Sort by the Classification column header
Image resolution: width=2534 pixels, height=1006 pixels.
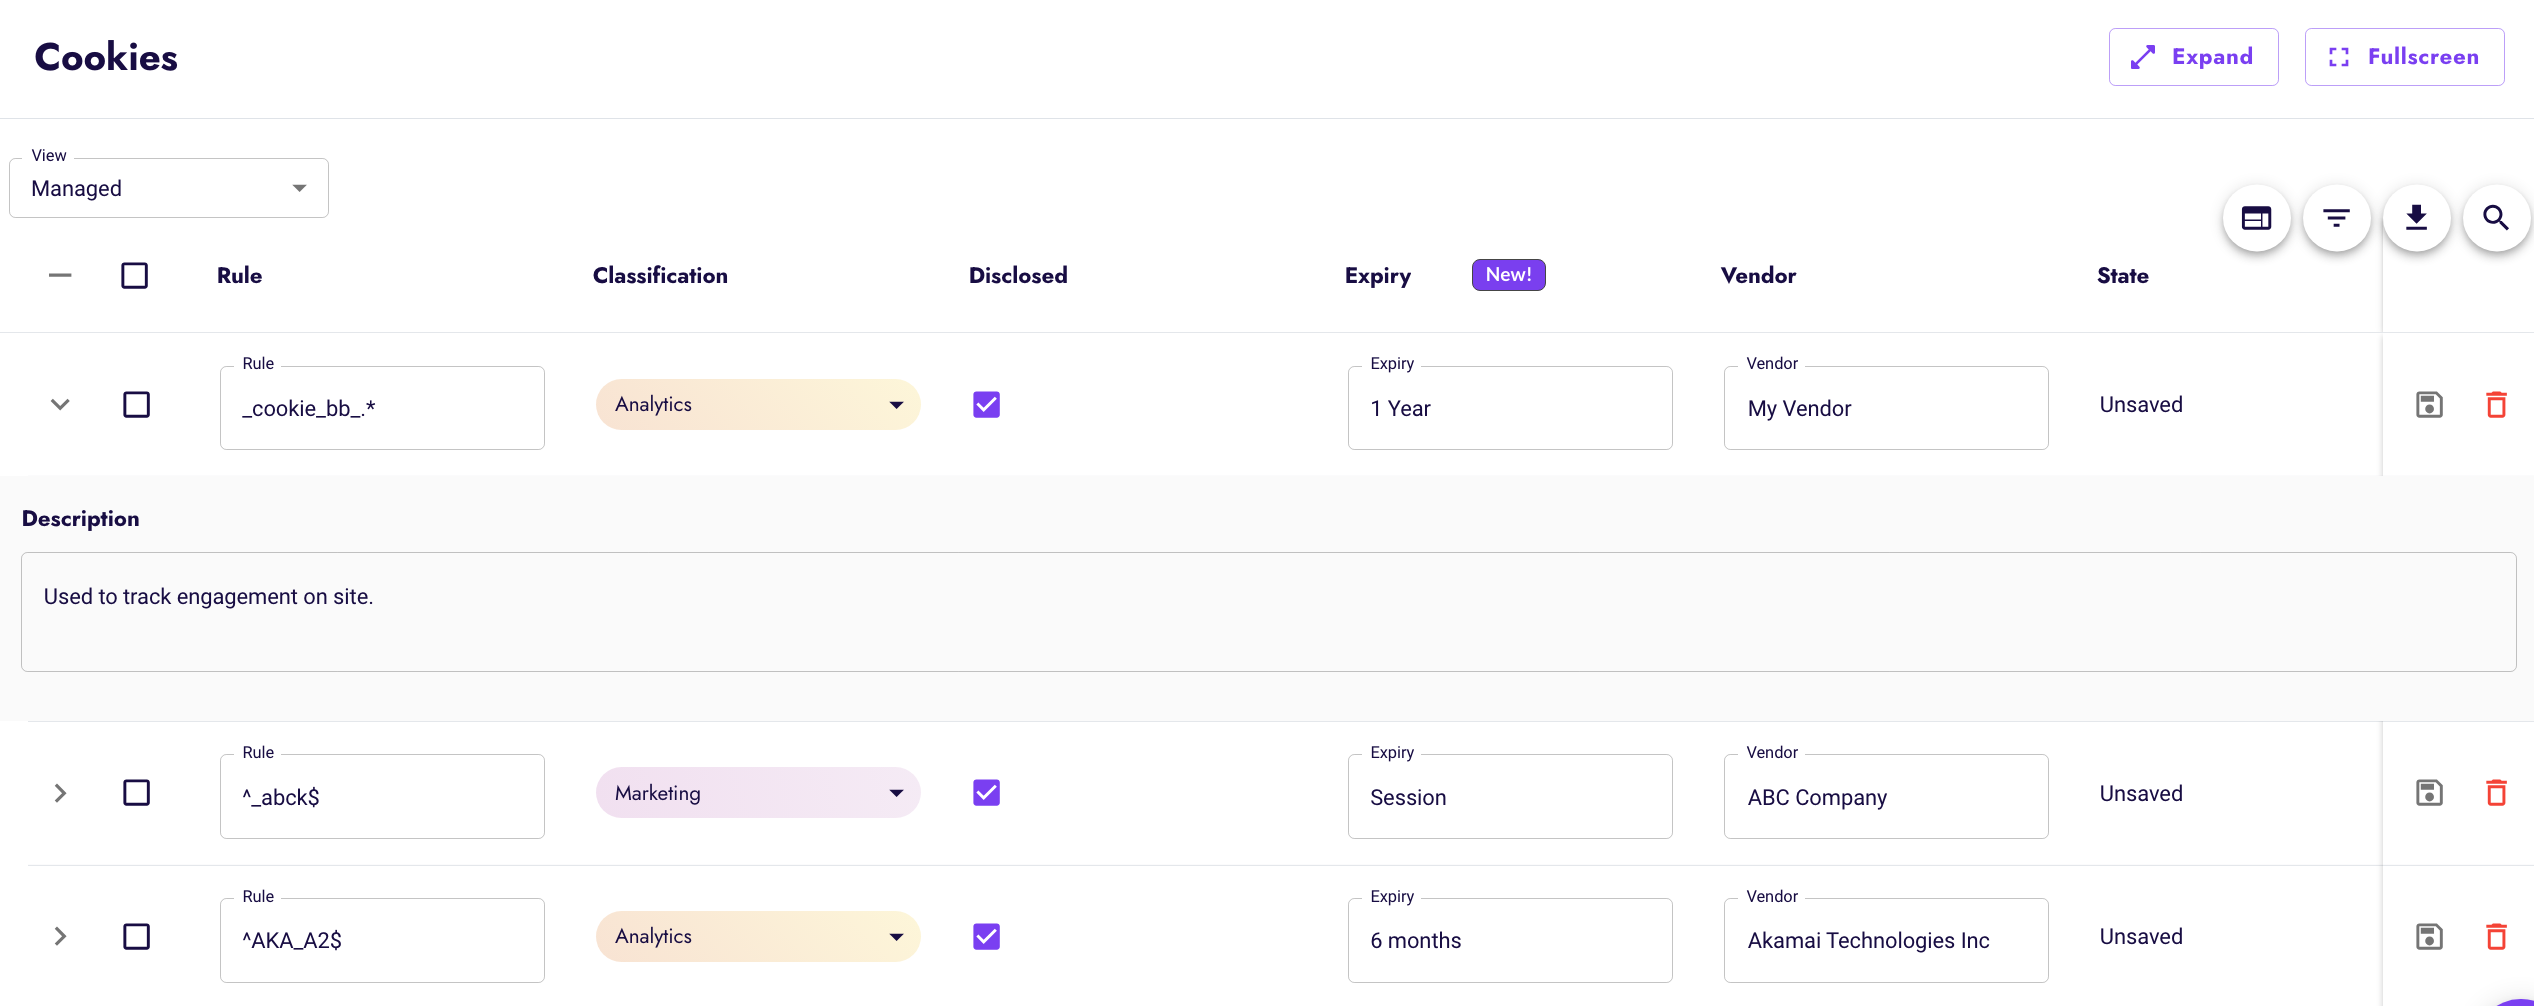click(x=660, y=276)
